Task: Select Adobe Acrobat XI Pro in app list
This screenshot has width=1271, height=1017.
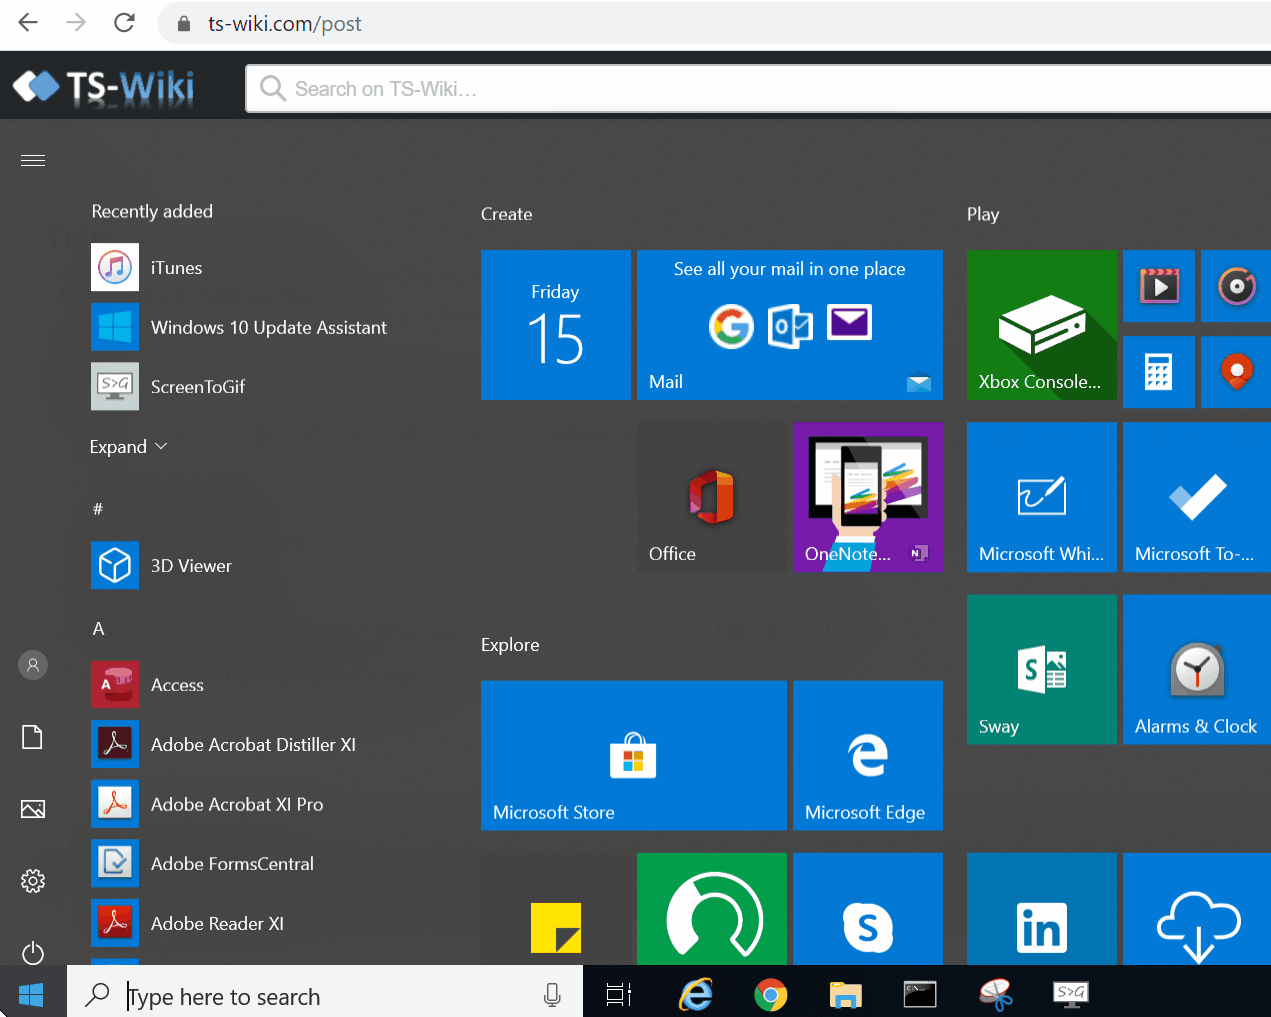Action: (236, 804)
